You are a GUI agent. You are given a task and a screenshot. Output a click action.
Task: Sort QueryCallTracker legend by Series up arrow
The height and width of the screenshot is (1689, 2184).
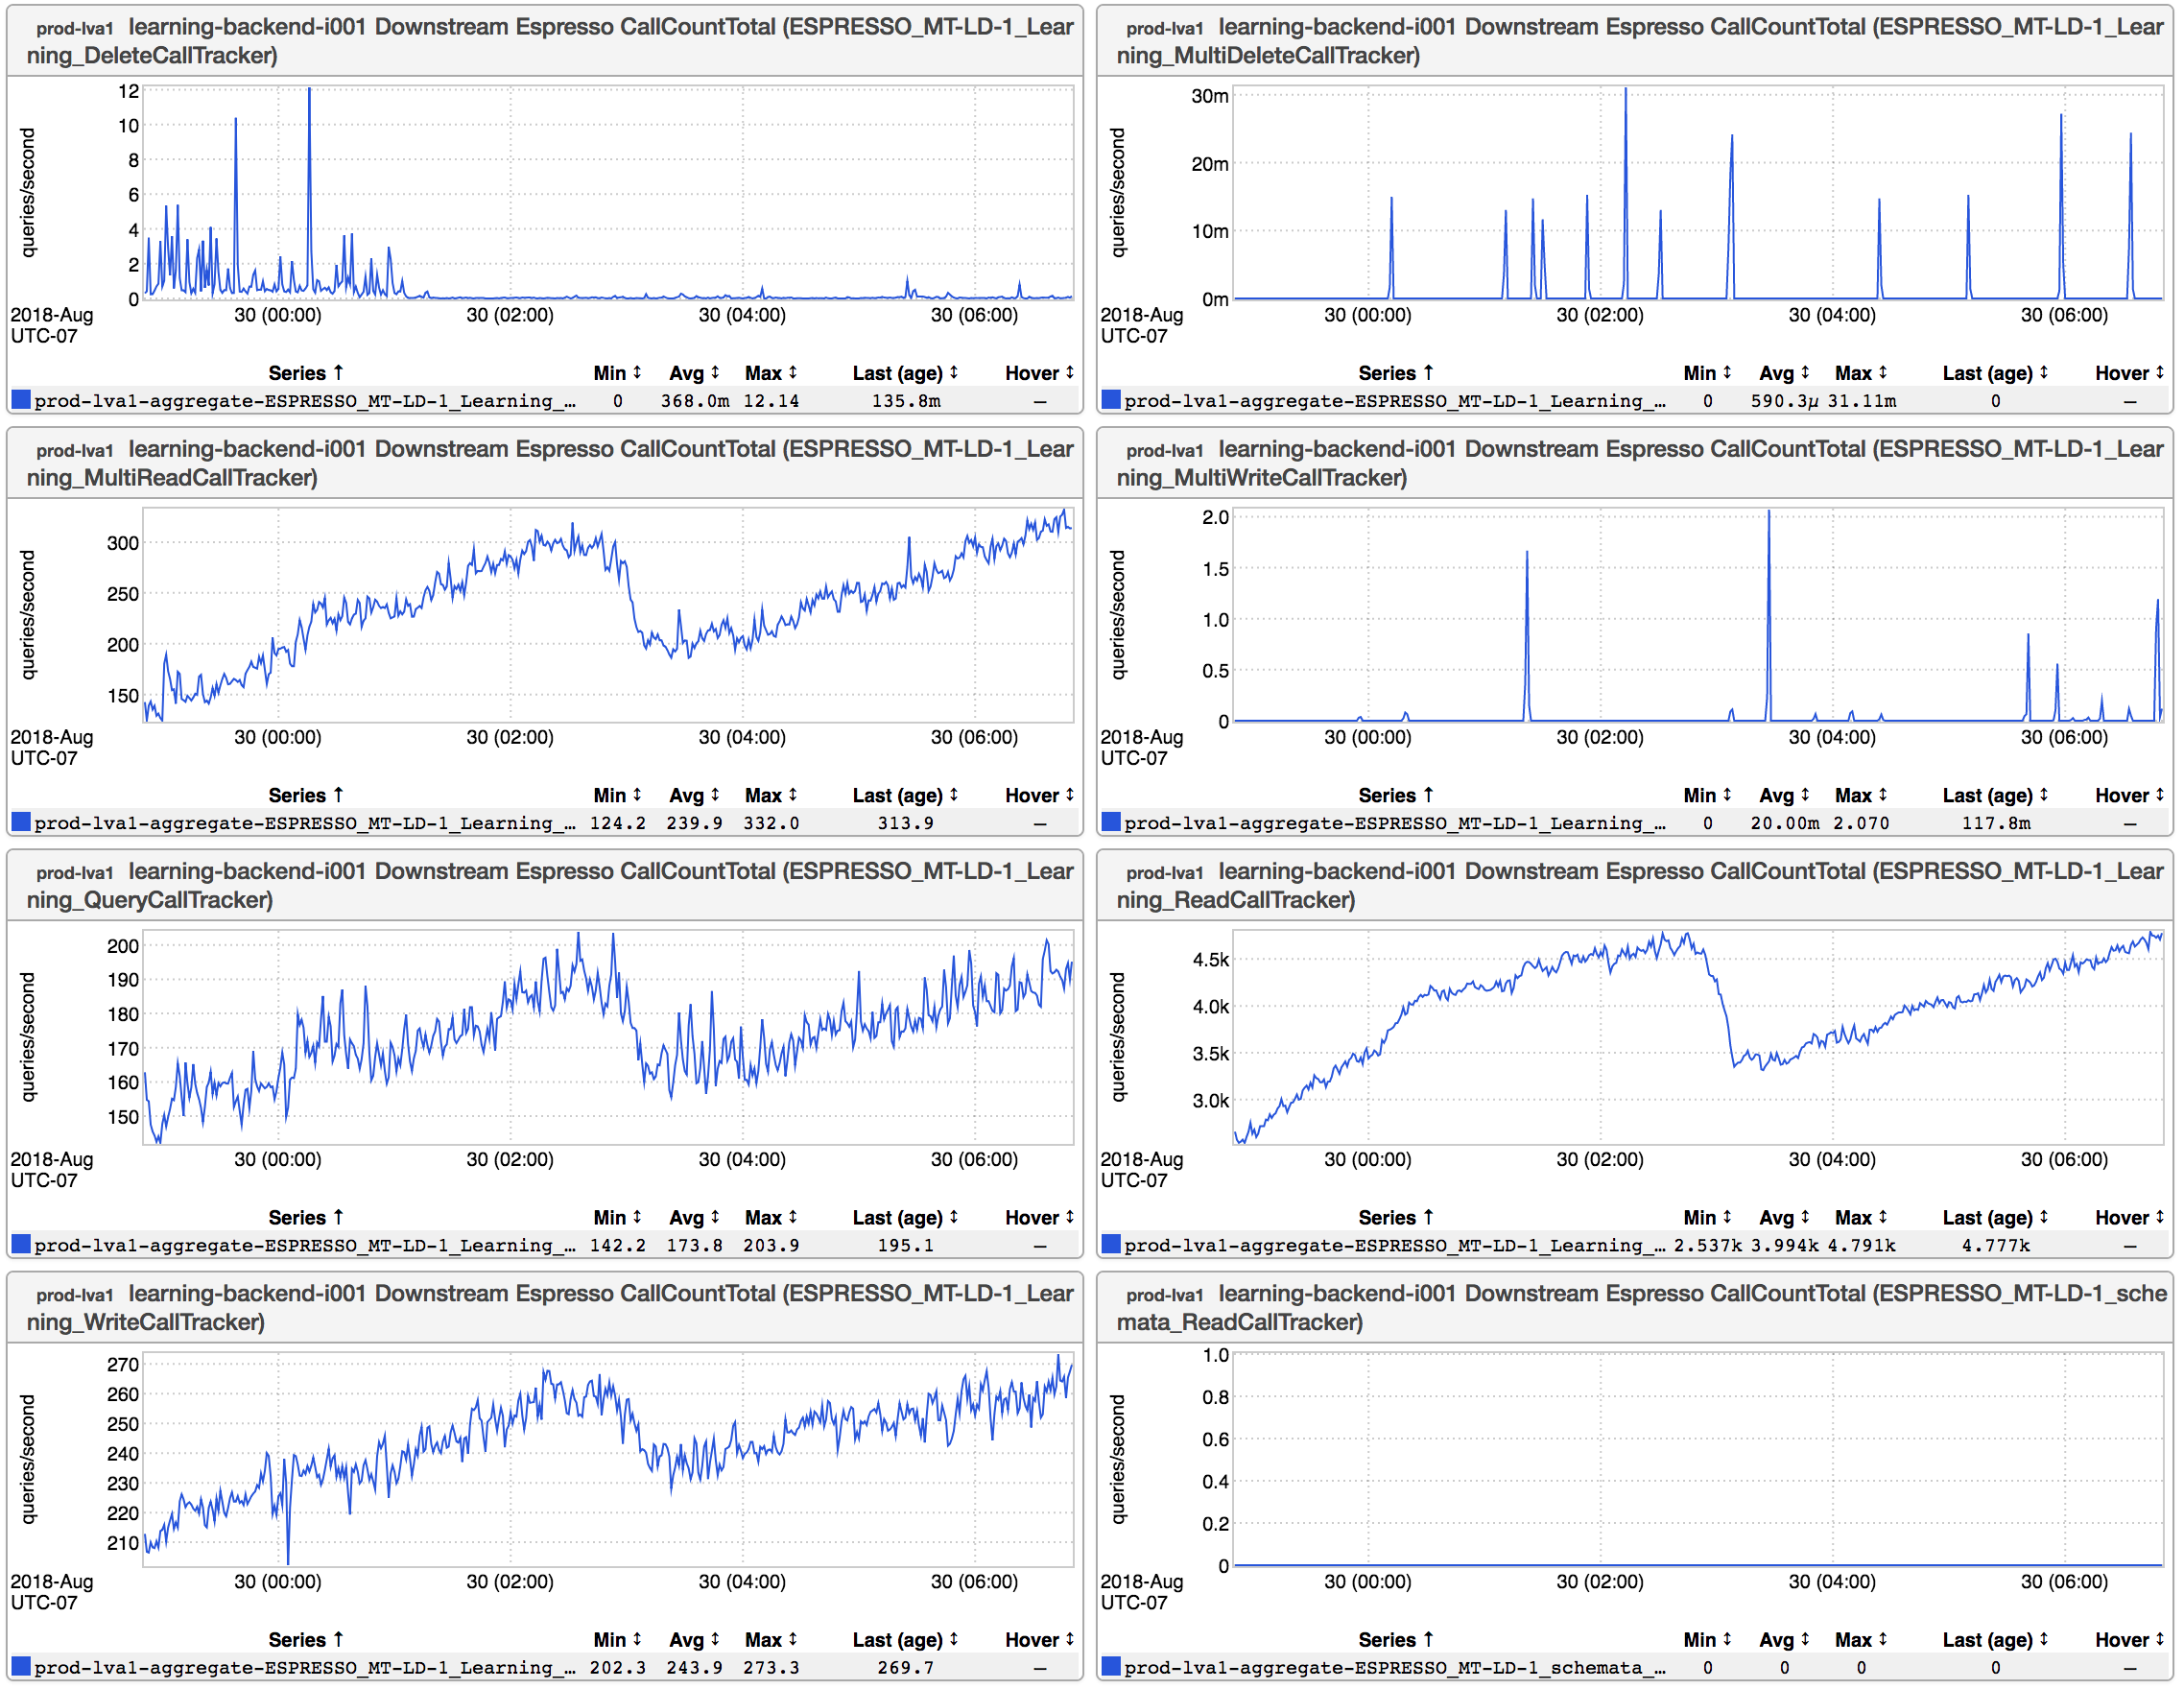[338, 1218]
